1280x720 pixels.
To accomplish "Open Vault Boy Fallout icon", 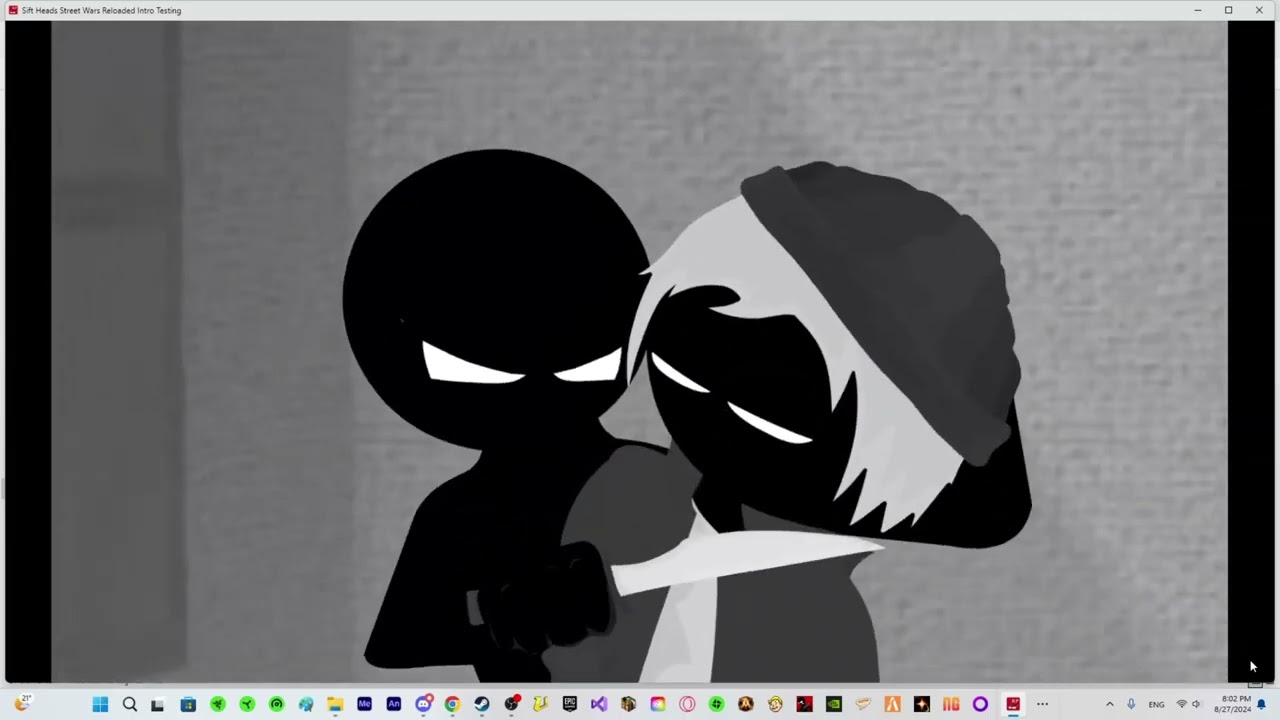I will point(775,704).
